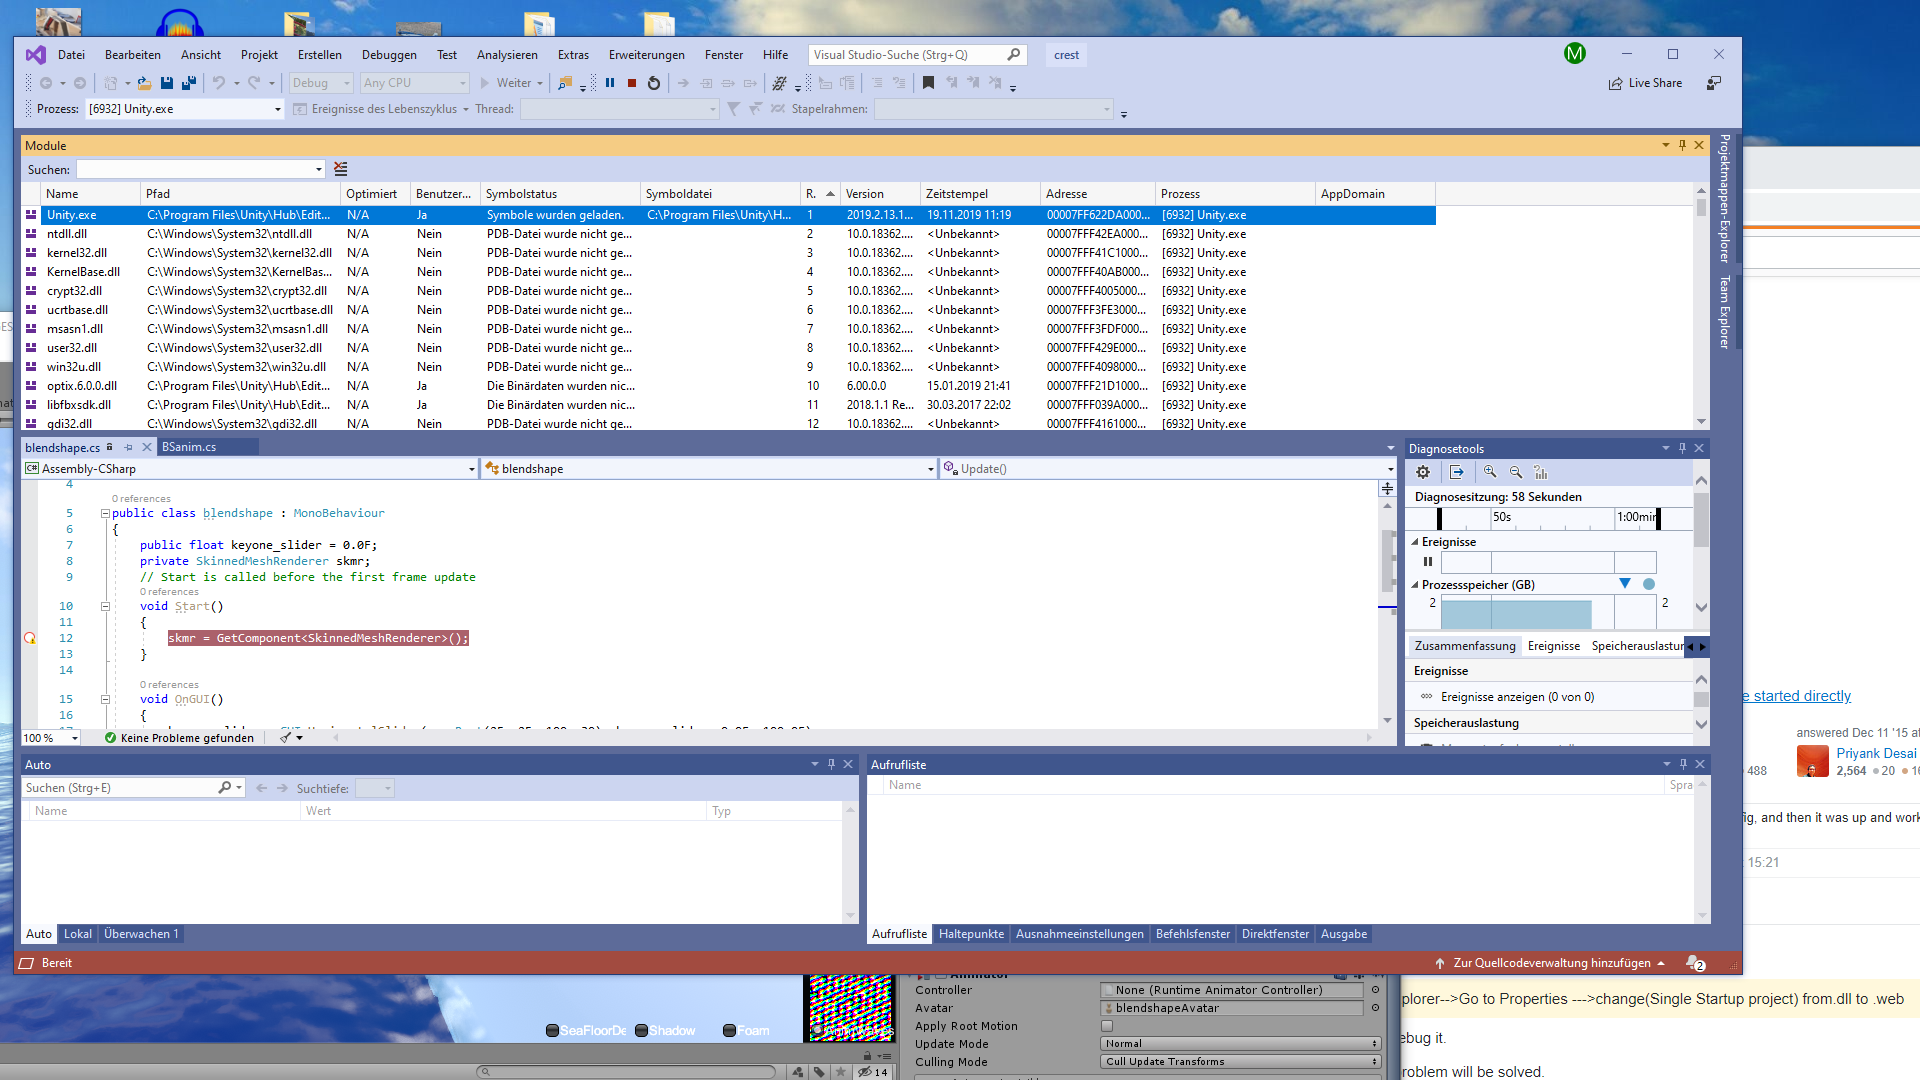Switch to the BSanim.cs tab
This screenshot has width=1920, height=1080.
coord(190,447)
